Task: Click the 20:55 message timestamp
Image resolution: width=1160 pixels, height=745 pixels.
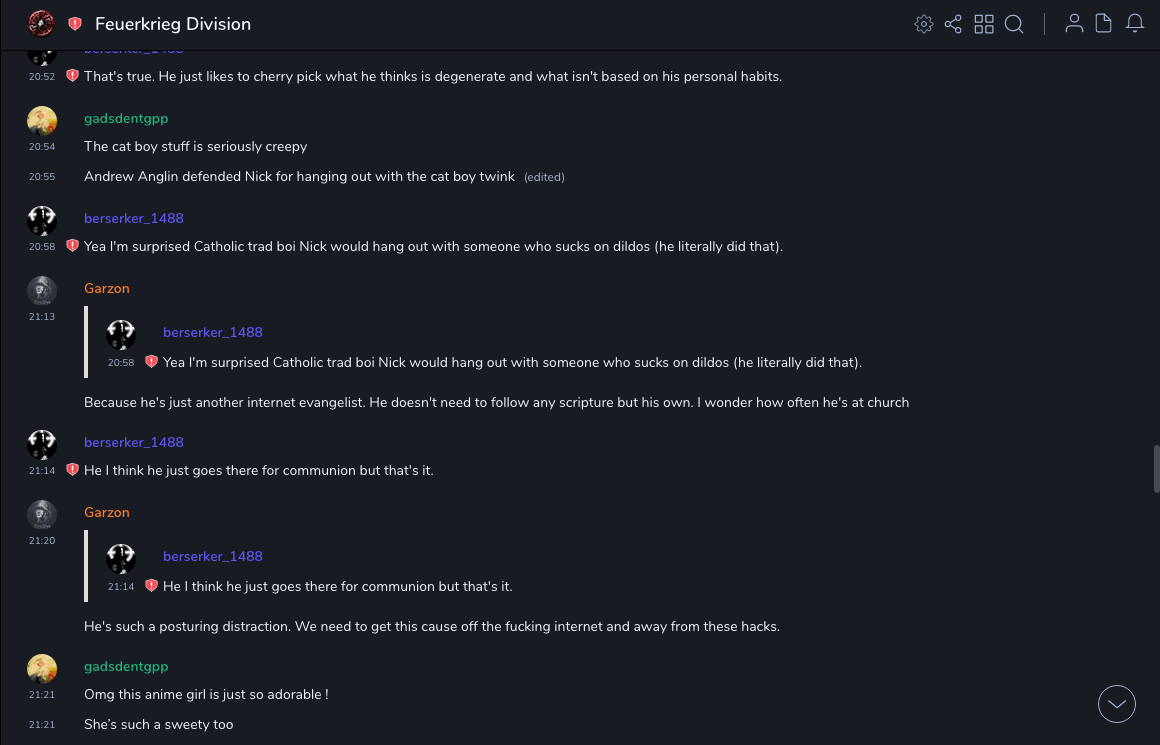Action: pyautogui.click(x=42, y=177)
